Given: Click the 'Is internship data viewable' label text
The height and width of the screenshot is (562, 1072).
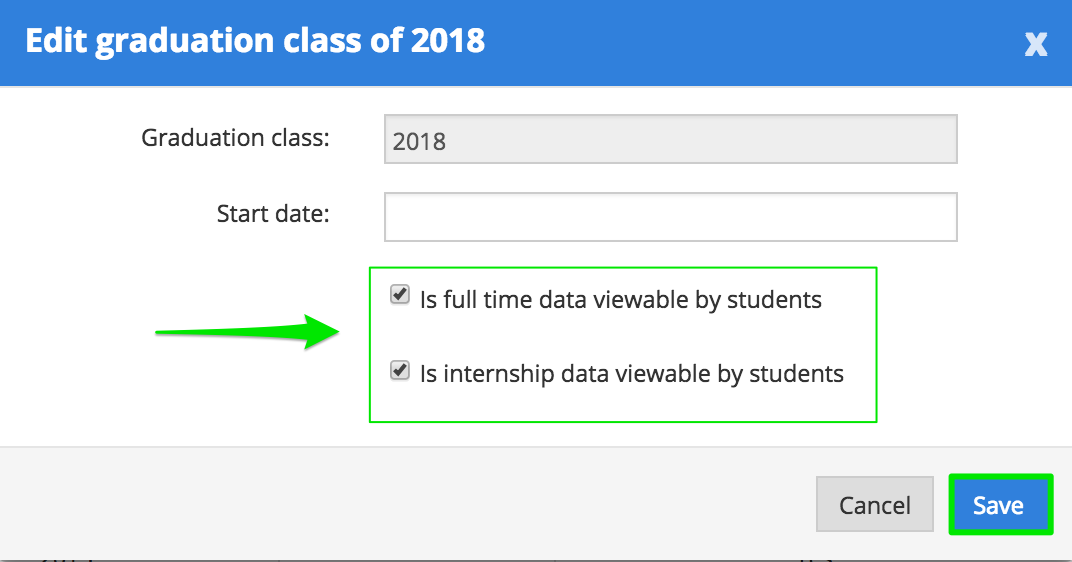Looking at the screenshot, I should [x=631, y=374].
